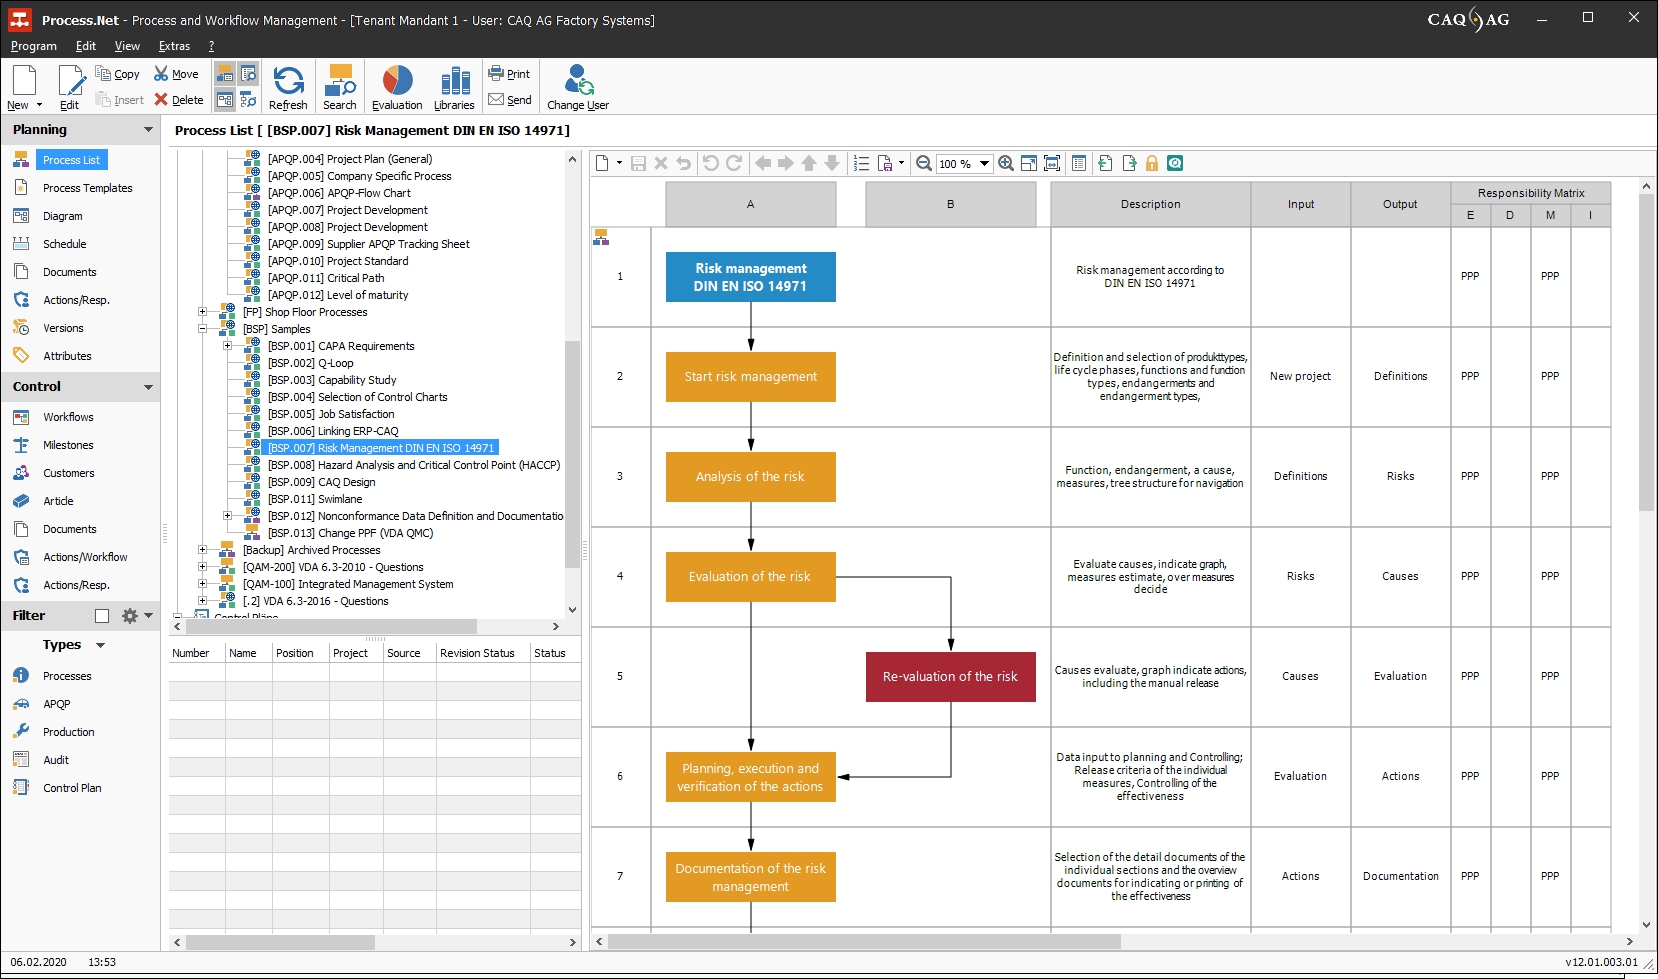Select the Start risk management flowchart box
Viewport: 1658px width, 979px height.
(751, 377)
